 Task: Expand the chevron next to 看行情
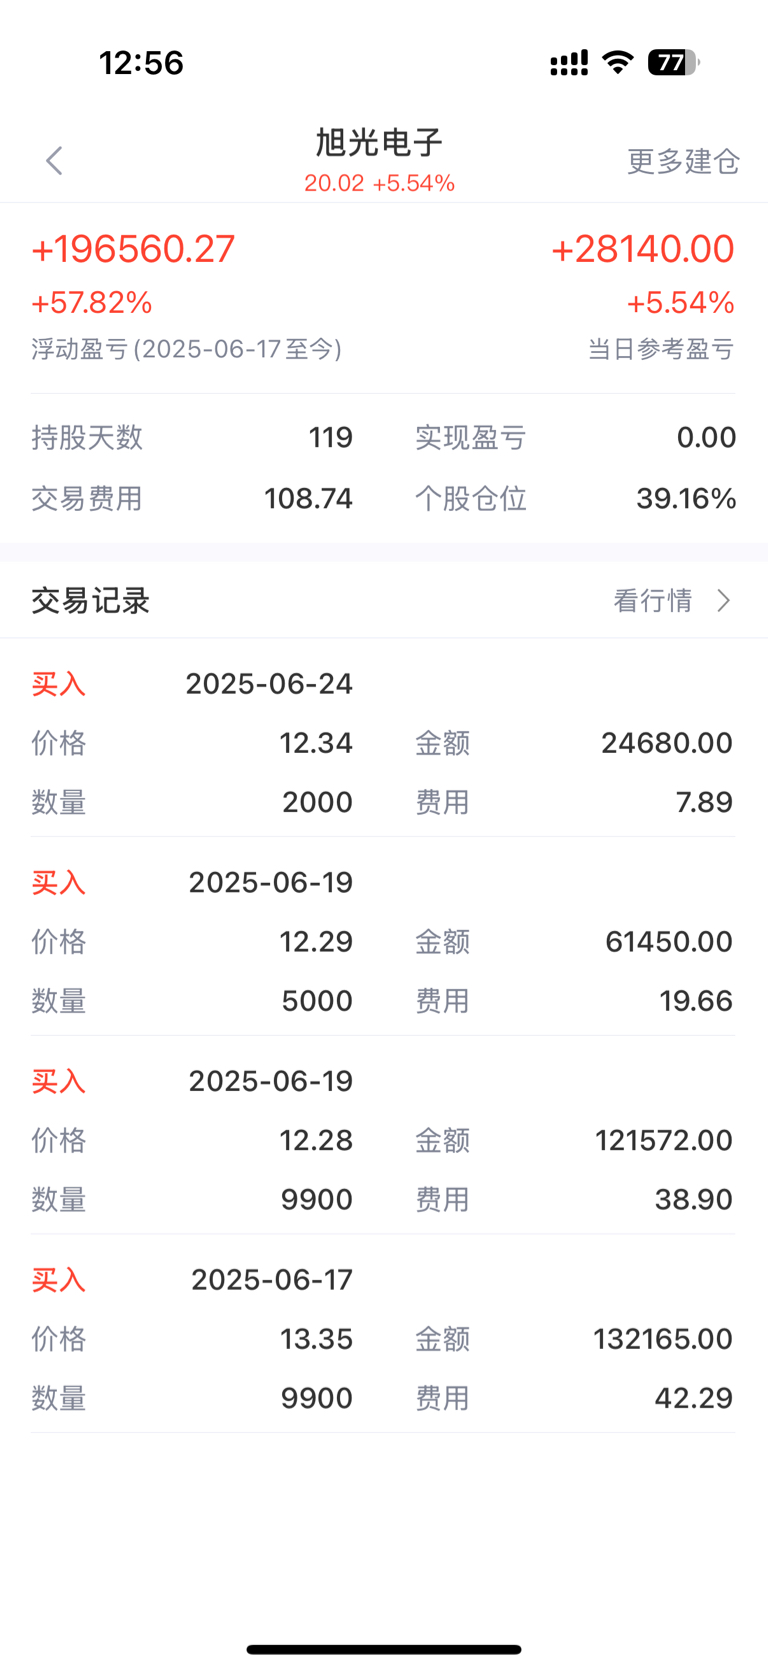(x=724, y=600)
